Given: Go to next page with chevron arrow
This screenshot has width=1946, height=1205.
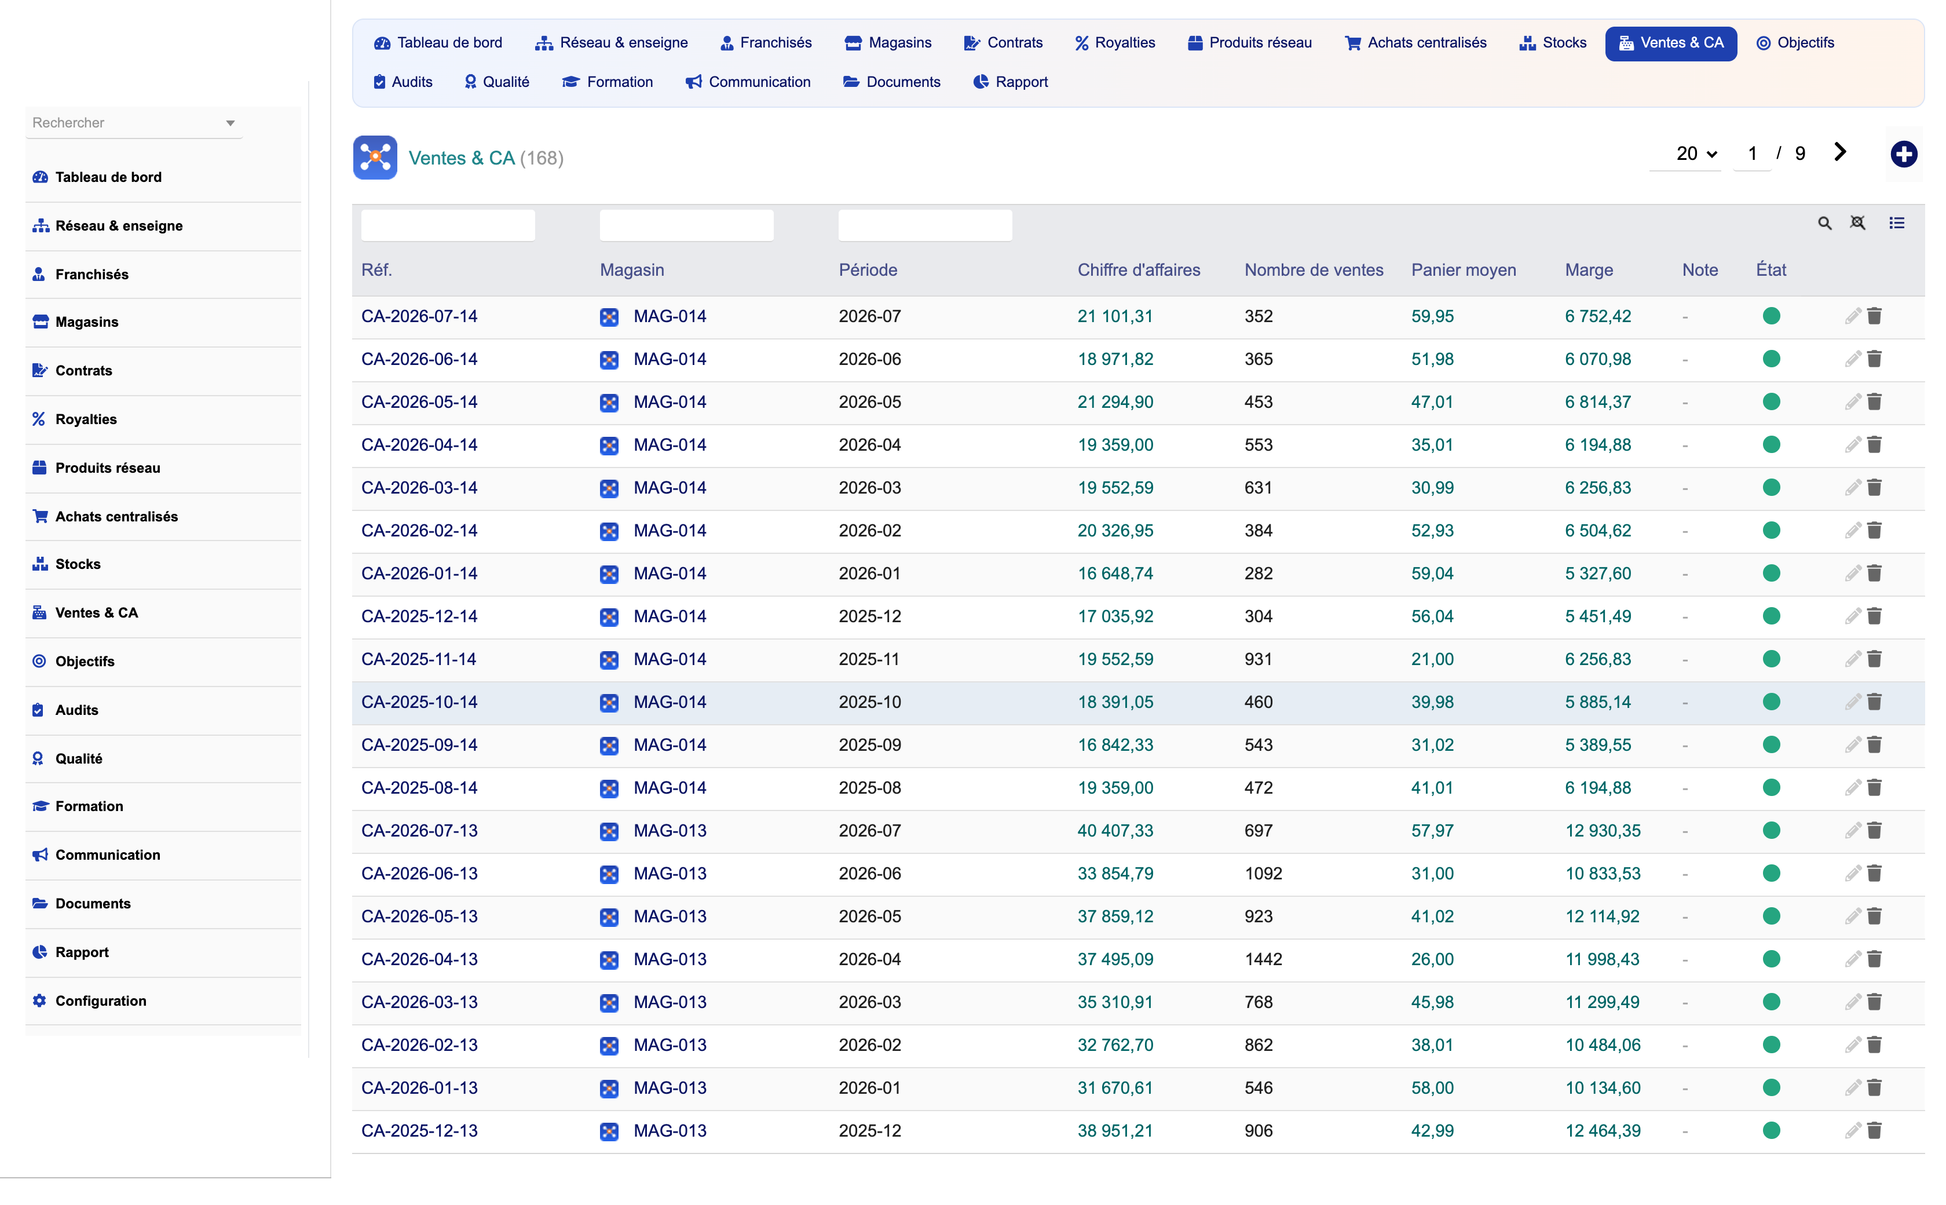Looking at the screenshot, I should pos(1840,152).
